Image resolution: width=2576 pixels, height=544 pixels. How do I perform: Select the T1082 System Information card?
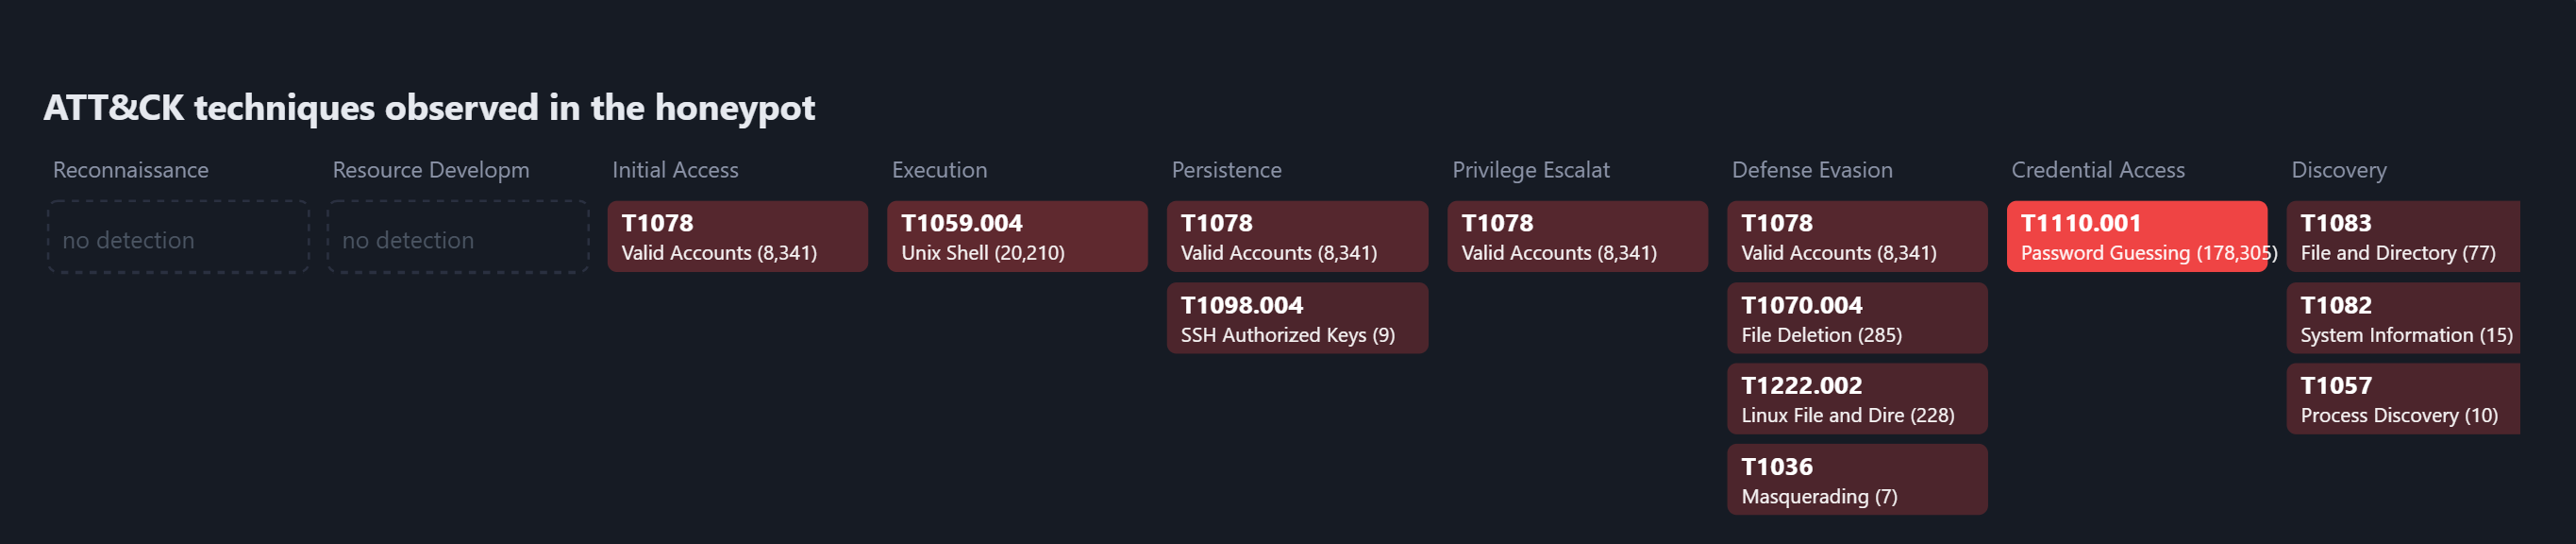point(2403,318)
